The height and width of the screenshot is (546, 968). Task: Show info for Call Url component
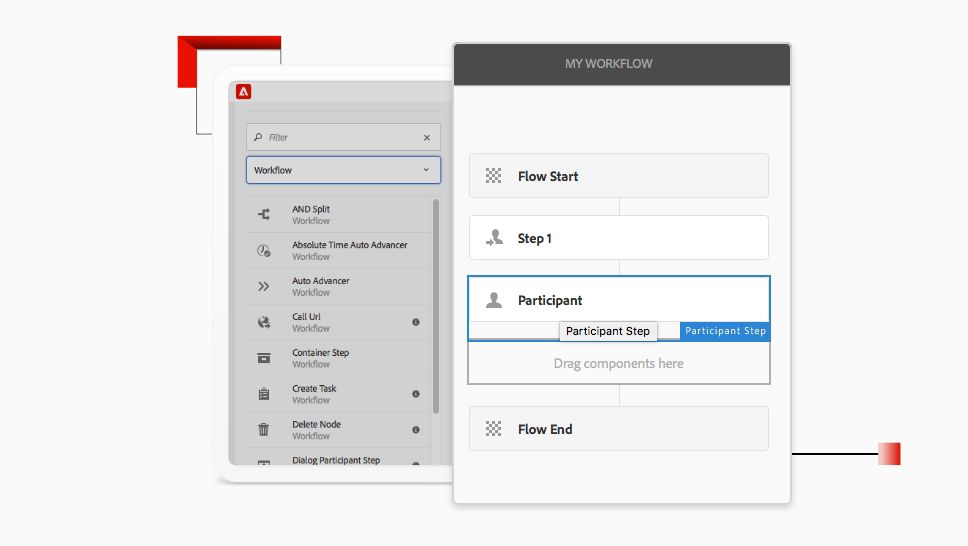415,322
